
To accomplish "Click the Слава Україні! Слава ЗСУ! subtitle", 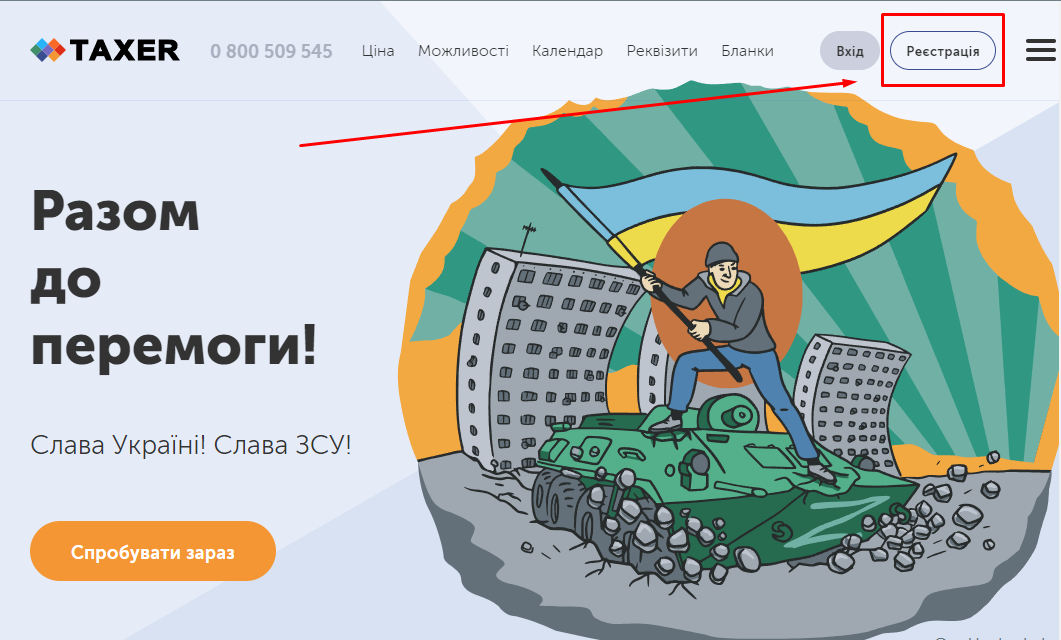I will coord(191,445).
